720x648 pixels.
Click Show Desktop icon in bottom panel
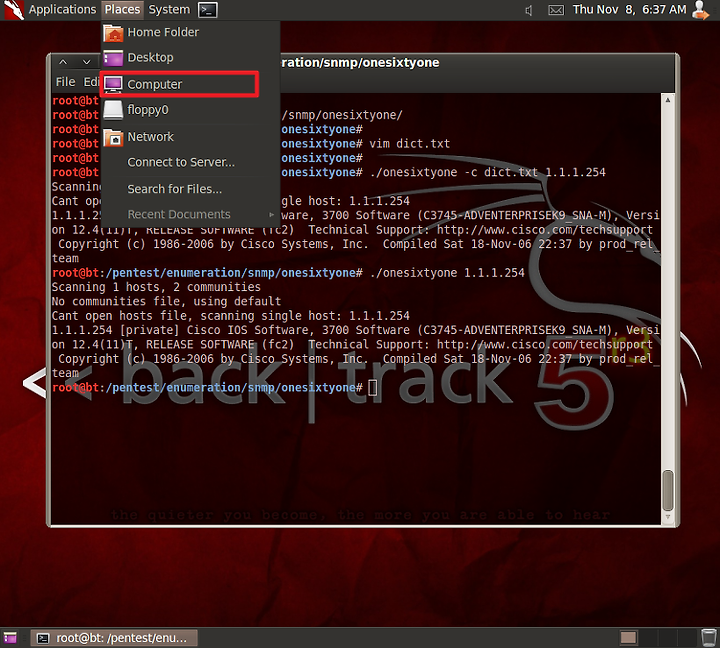10,637
